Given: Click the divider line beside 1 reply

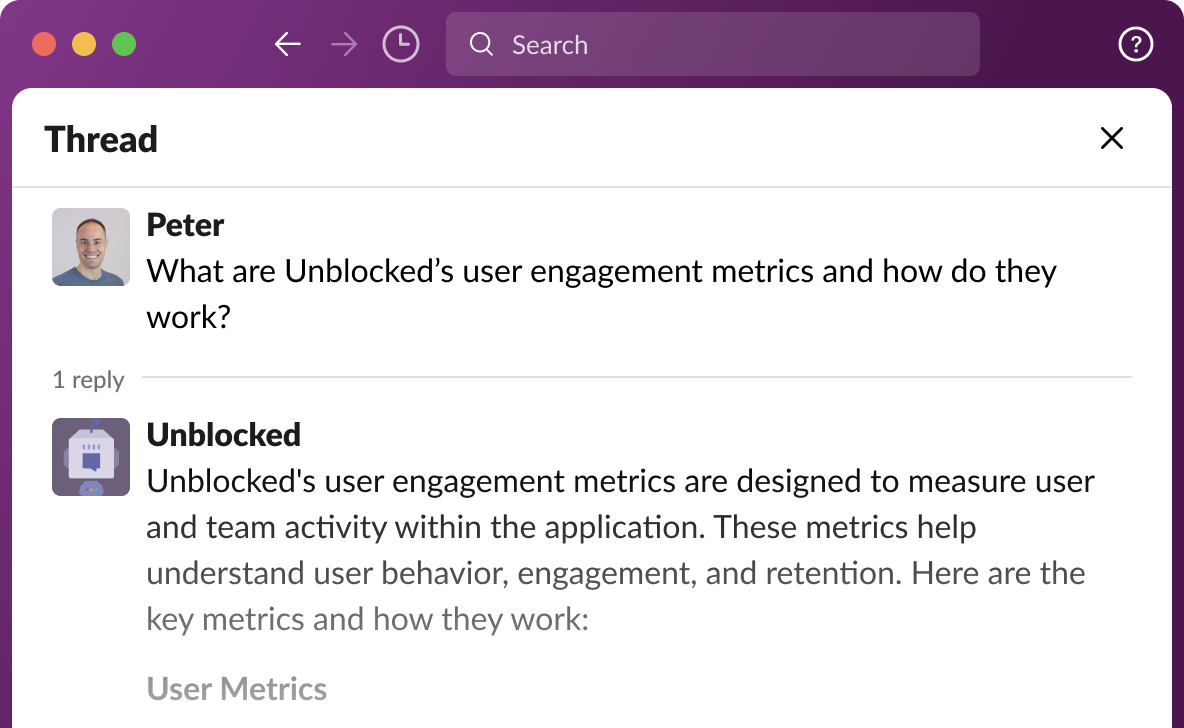Looking at the screenshot, I should coord(636,378).
